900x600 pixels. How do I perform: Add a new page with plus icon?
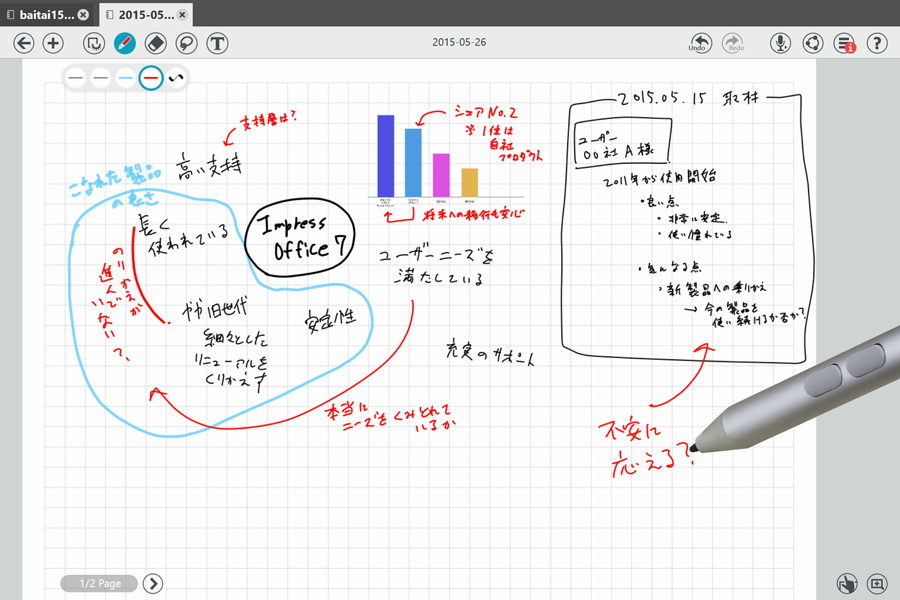pyautogui.click(x=54, y=43)
